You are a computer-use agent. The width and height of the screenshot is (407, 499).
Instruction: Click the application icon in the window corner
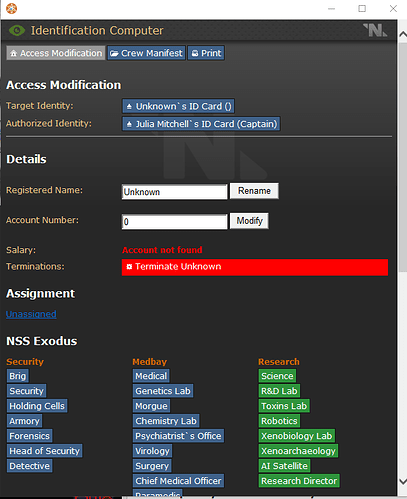point(11,8)
